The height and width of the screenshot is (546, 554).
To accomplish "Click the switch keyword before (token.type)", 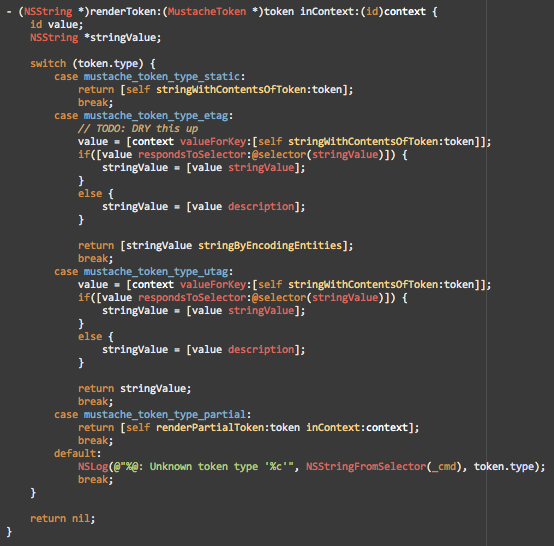I will 48,64.
